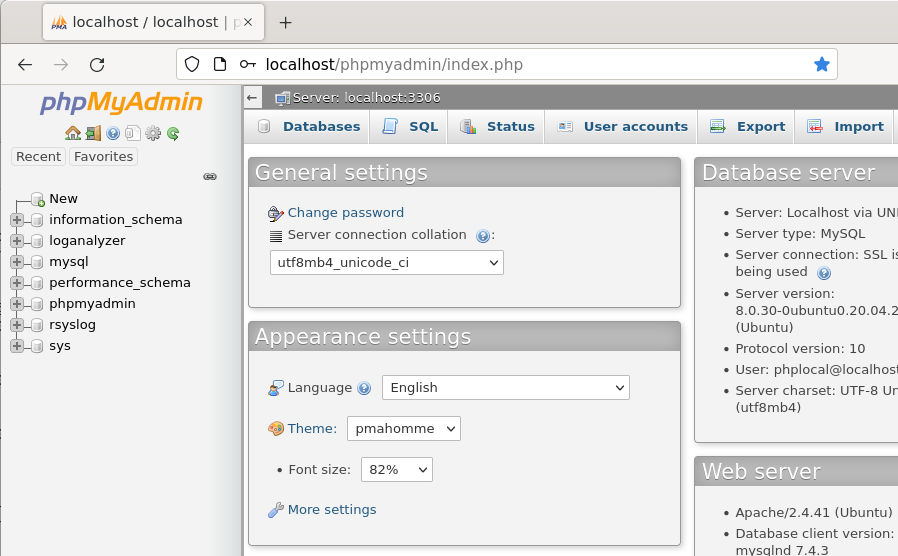
Task: Click 'Server type: MySQL' text
Action: point(800,234)
